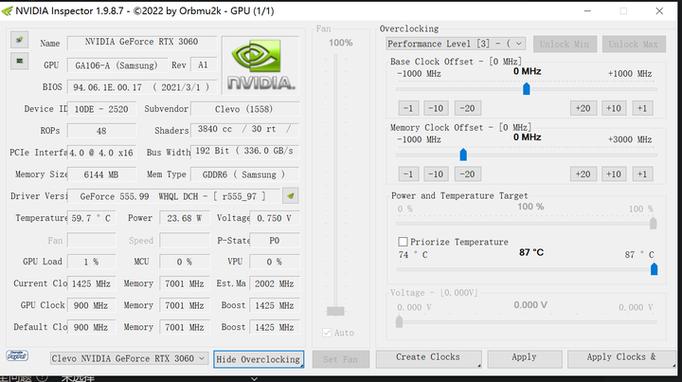Toggle the Priorize Temperature checkbox

tap(403, 241)
